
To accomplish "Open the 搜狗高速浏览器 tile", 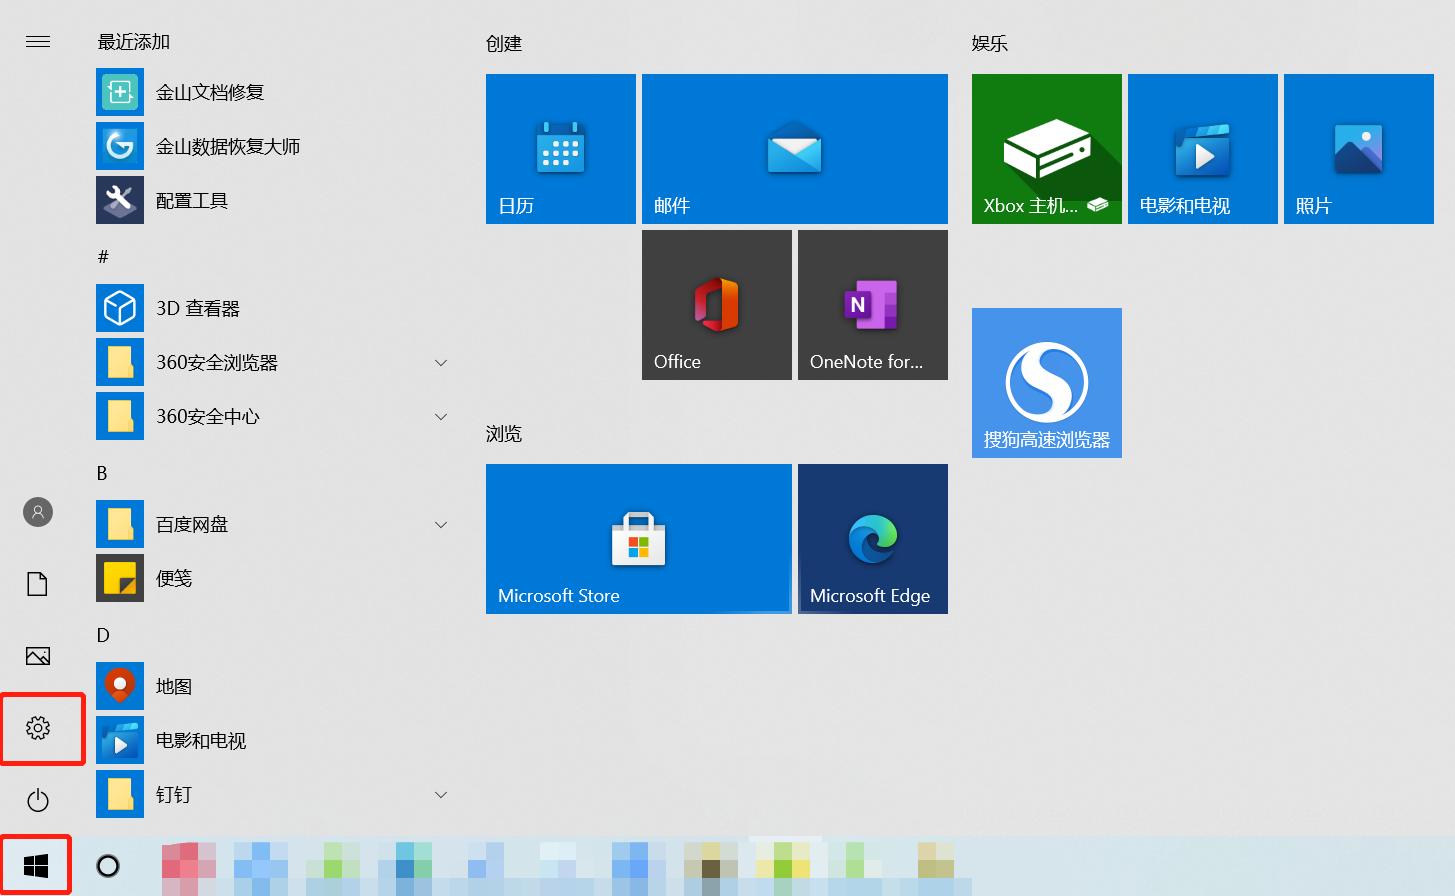I will click(x=1045, y=382).
